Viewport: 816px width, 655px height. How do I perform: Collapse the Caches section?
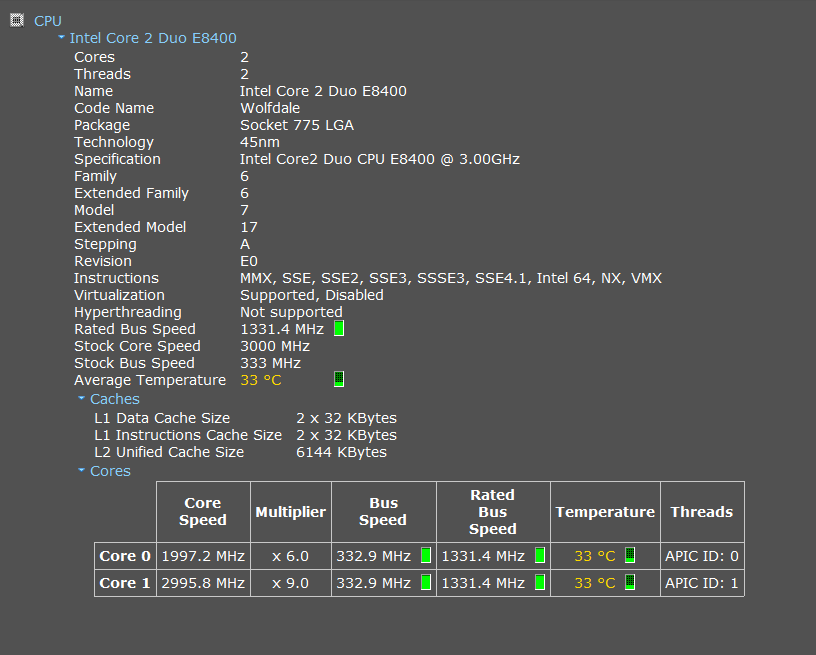81,399
